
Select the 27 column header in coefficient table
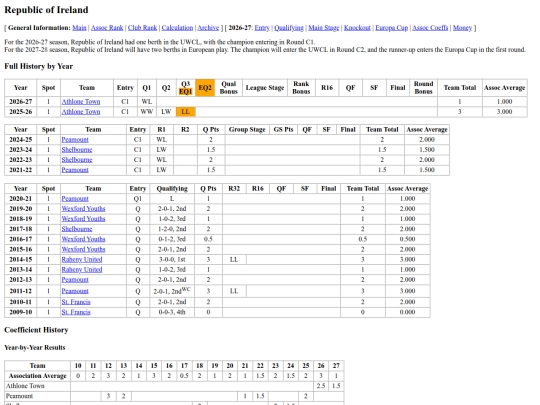pyautogui.click(x=336, y=366)
